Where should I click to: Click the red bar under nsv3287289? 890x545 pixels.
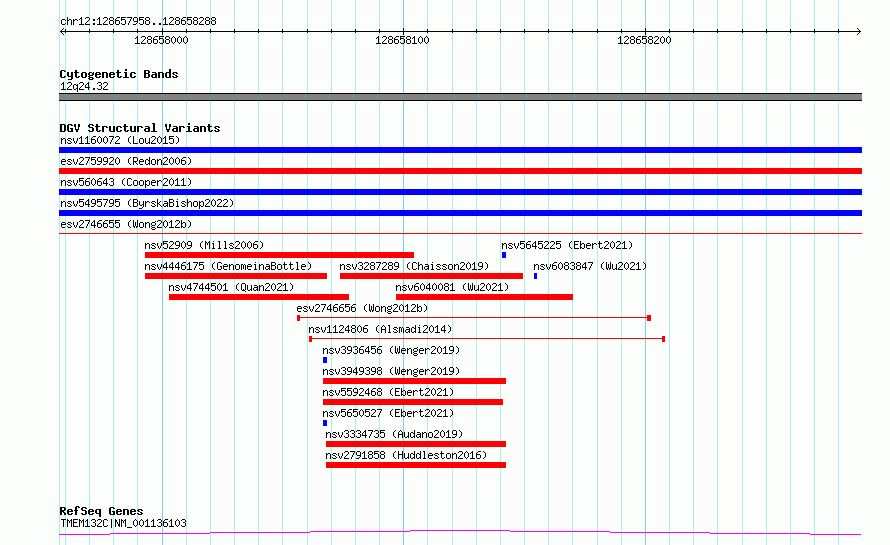[x=431, y=276]
